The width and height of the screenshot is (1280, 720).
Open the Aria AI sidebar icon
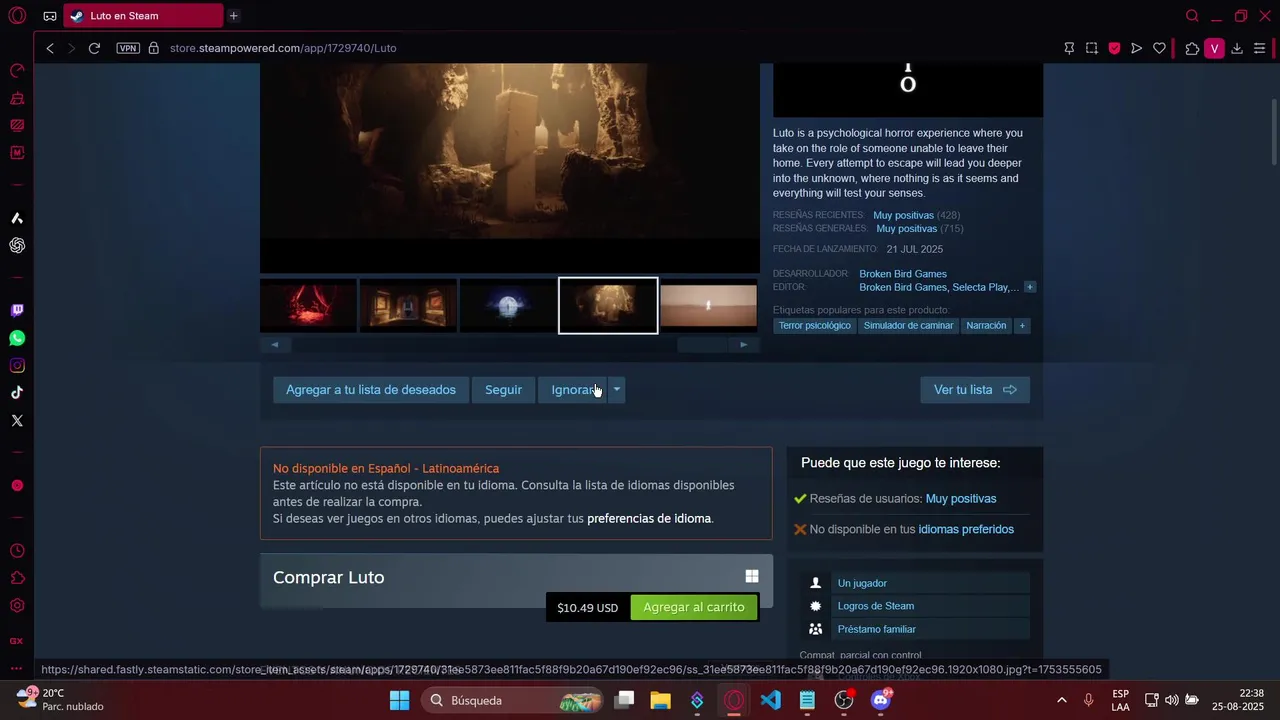[x=17, y=218]
